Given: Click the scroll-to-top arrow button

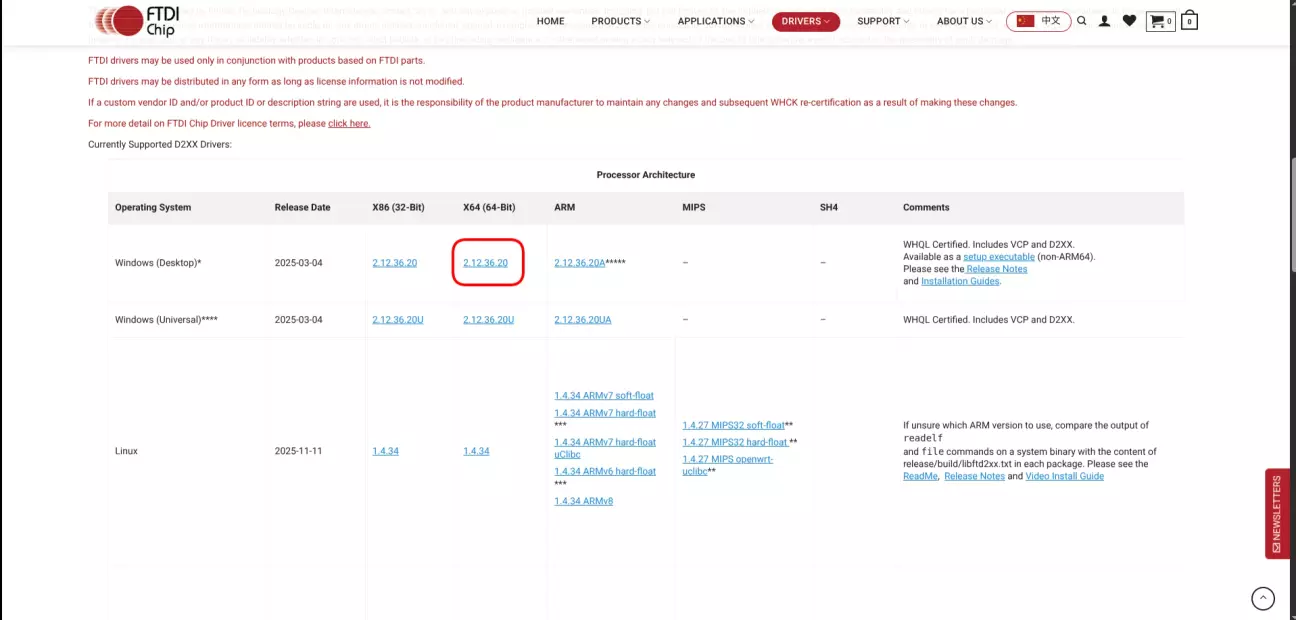Looking at the screenshot, I should 1263,598.
